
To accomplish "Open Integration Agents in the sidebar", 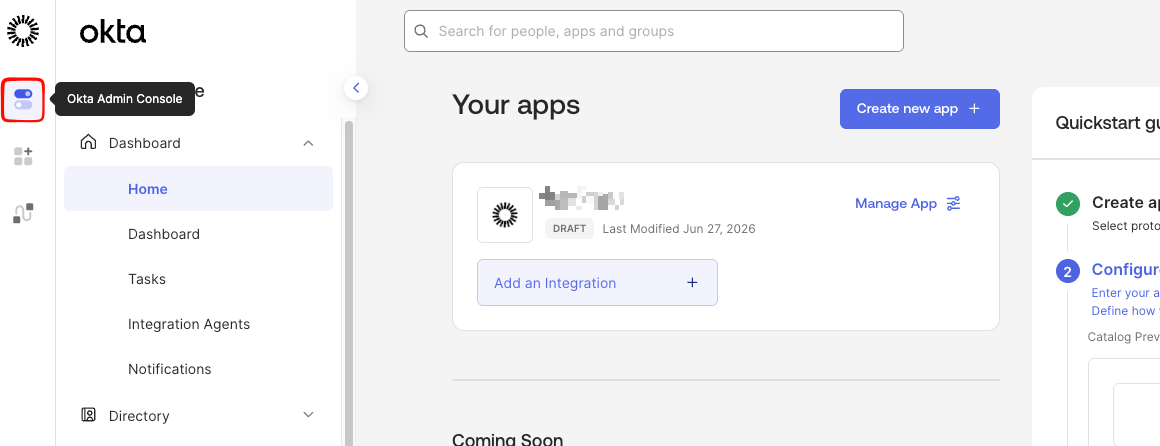I will (189, 324).
